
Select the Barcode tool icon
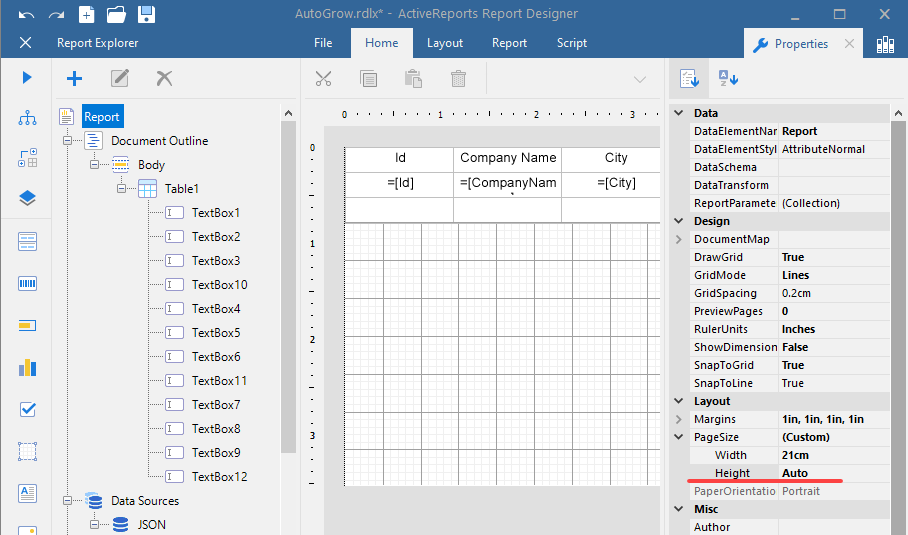point(27,283)
